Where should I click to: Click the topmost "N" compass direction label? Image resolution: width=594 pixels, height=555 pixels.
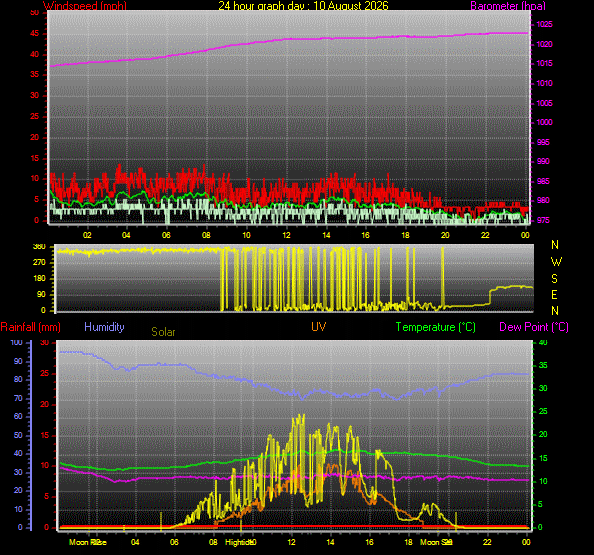coord(555,245)
